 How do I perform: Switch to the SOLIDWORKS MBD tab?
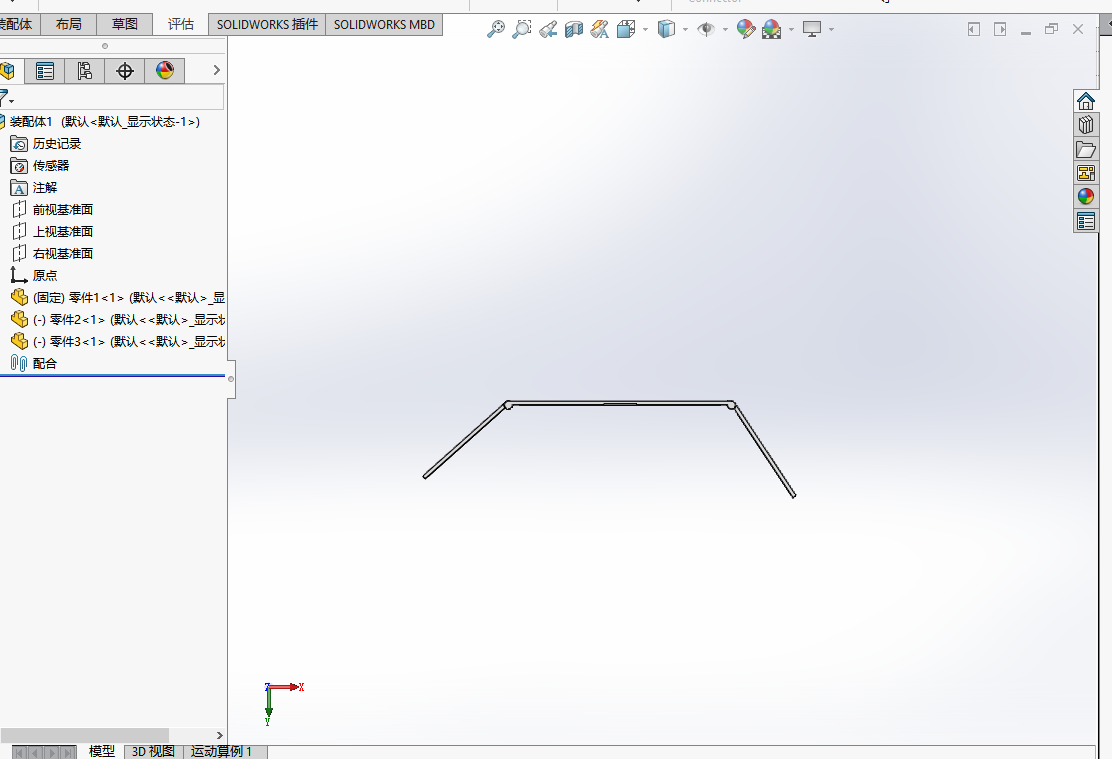click(384, 24)
